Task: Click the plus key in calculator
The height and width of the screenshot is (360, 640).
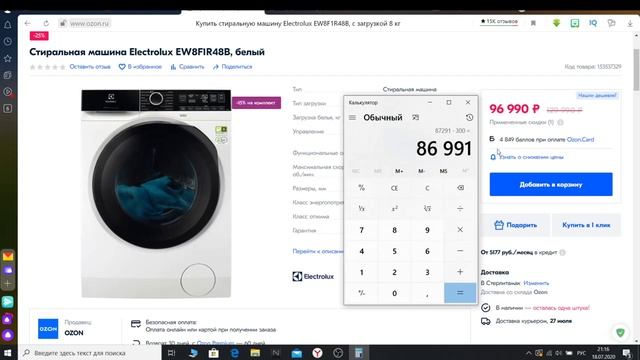Action: click(460, 272)
